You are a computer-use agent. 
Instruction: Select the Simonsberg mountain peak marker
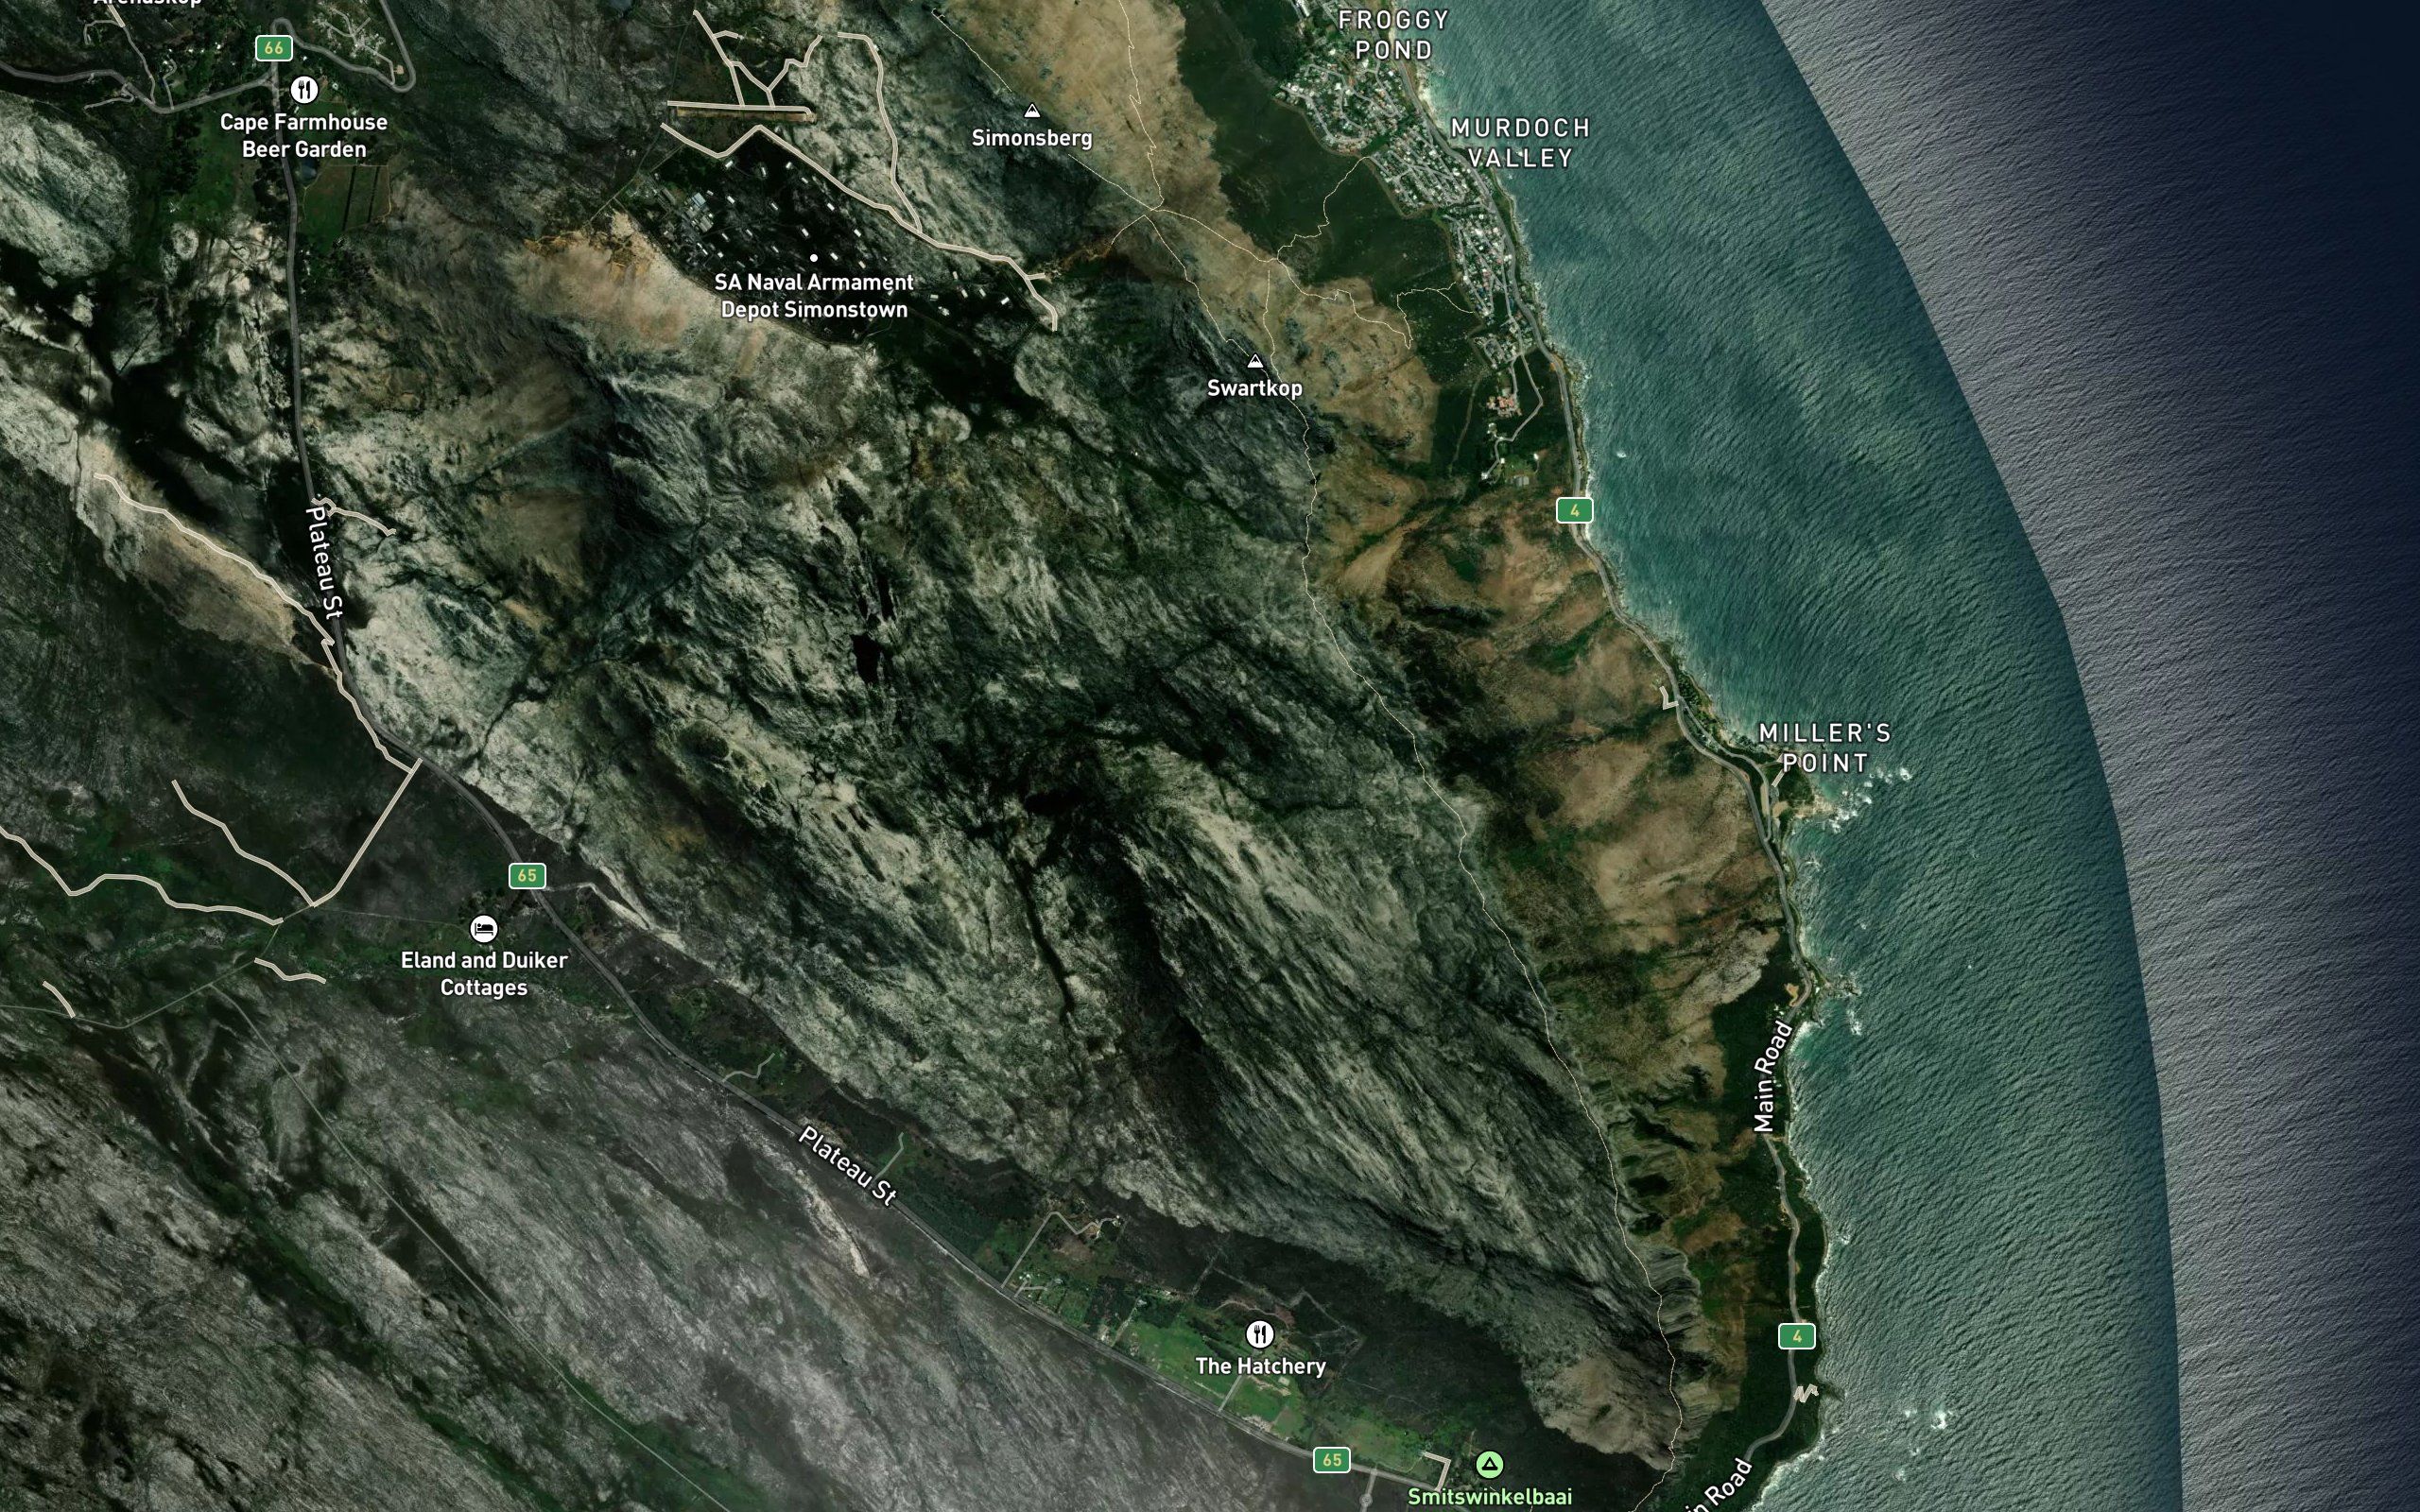point(1032,111)
